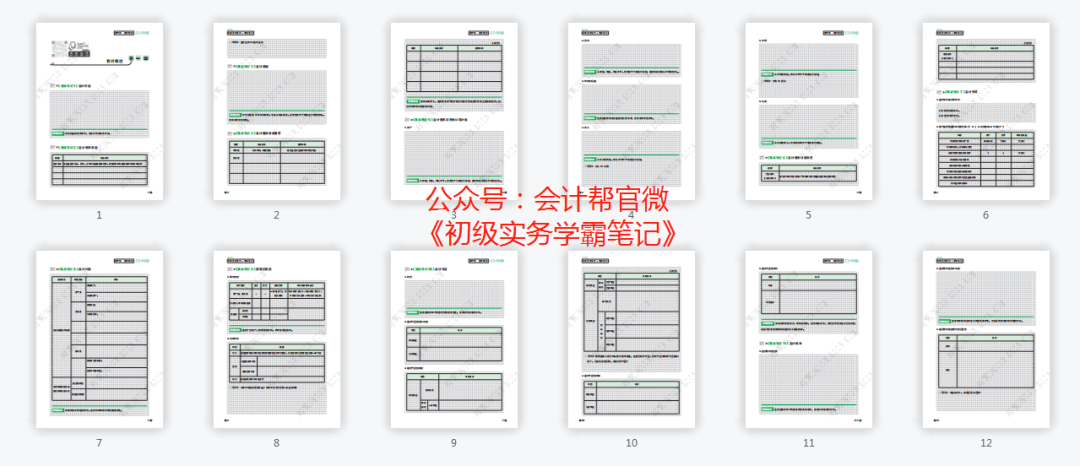This screenshot has height=466, width=1080.
Task: Open page 10 thumbnail
Action: tap(632, 339)
